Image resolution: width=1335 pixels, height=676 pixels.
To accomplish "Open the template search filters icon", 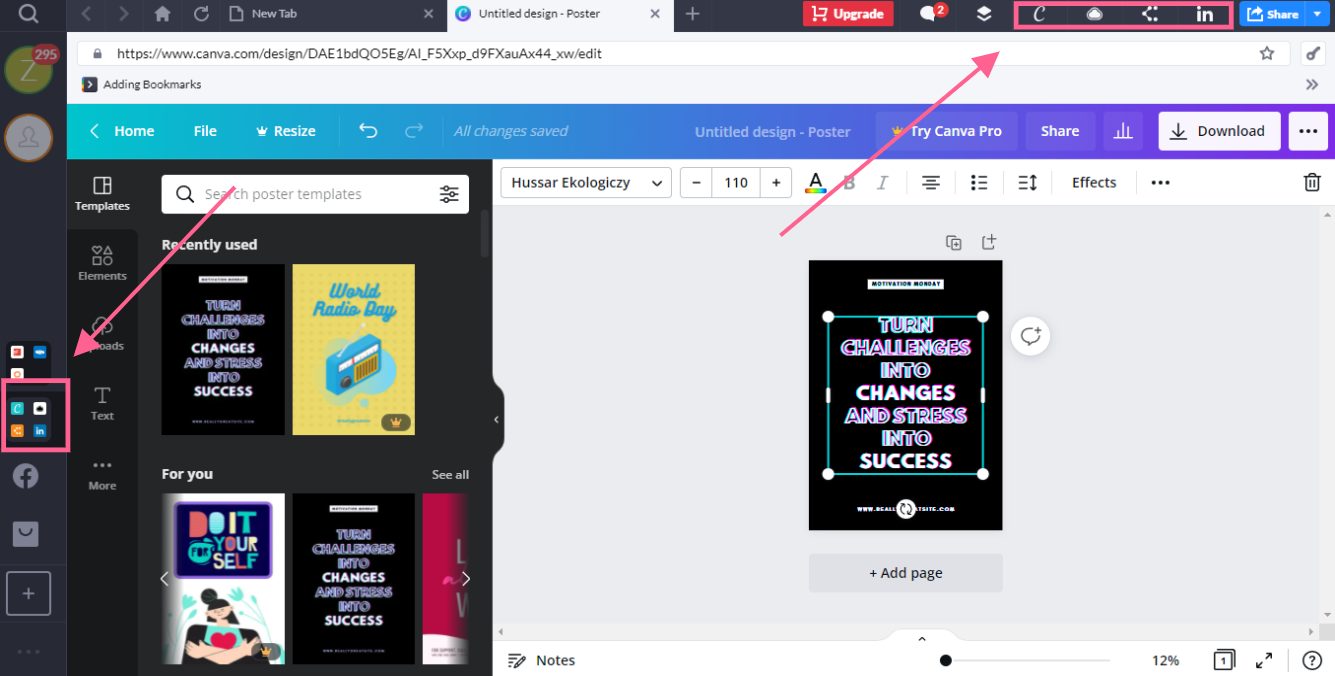I will [x=449, y=194].
